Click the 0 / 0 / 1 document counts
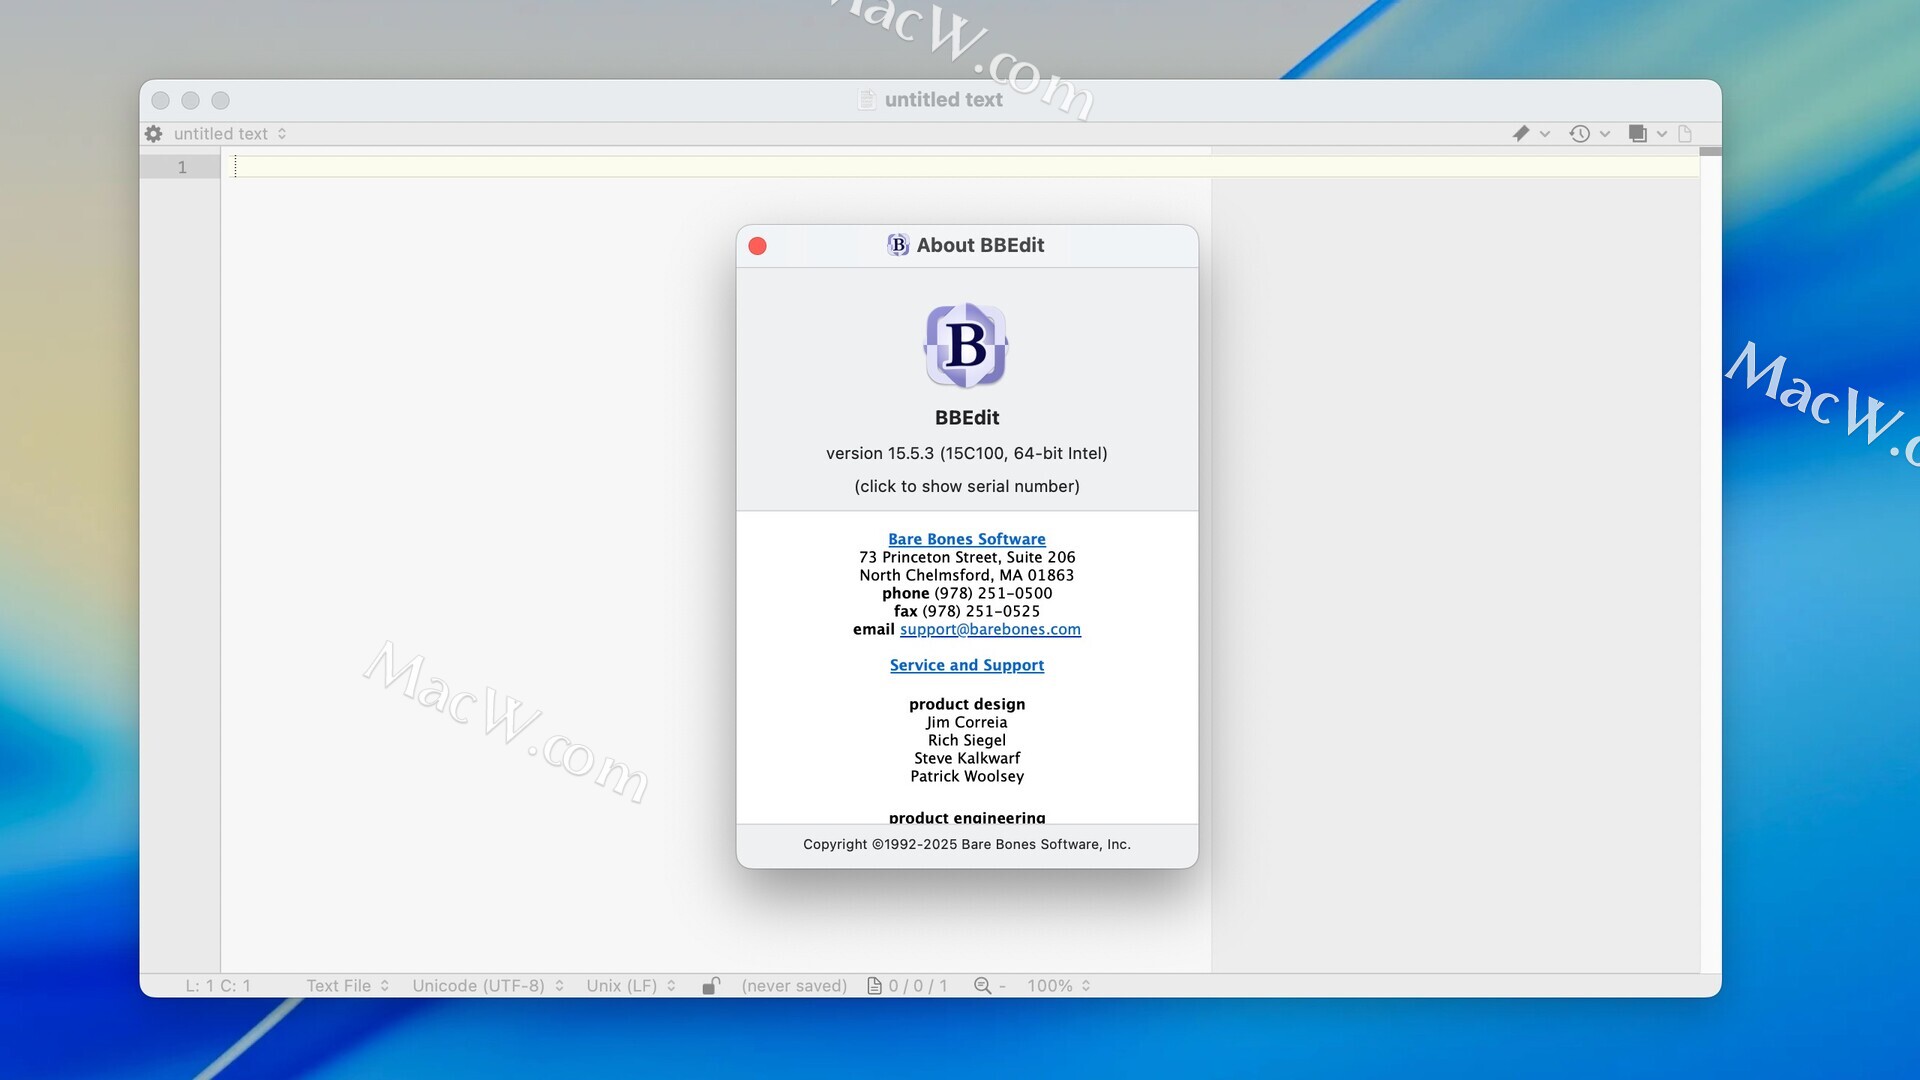The width and height of the screenshot is (1920, 1080). 918,986
